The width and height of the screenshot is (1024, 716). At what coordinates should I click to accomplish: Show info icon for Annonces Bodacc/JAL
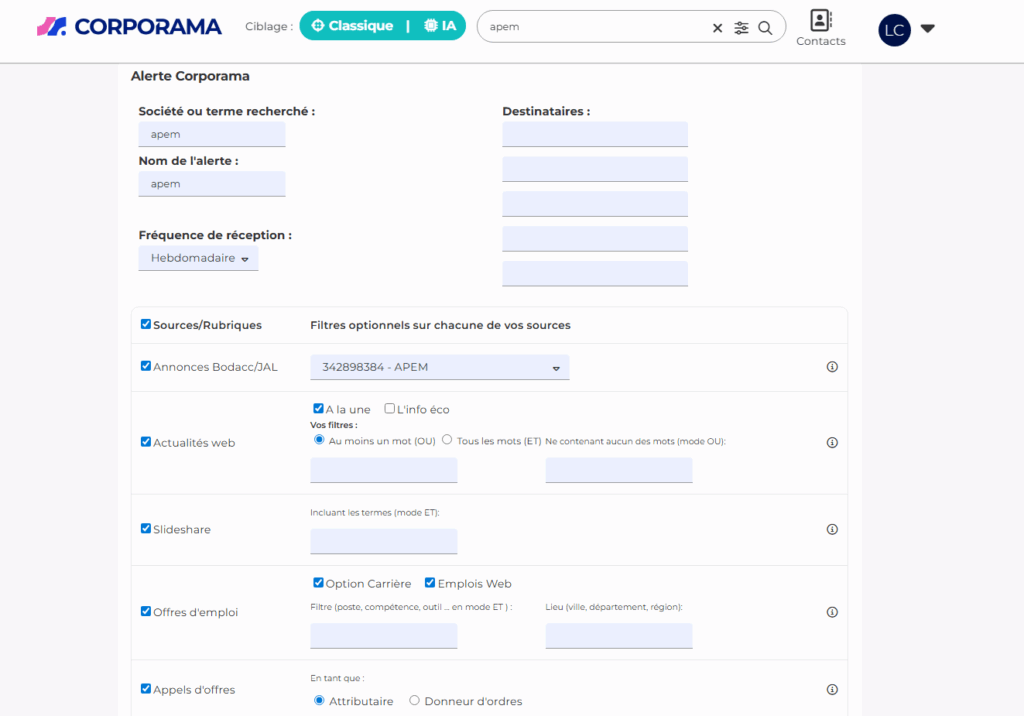point(832,367)
